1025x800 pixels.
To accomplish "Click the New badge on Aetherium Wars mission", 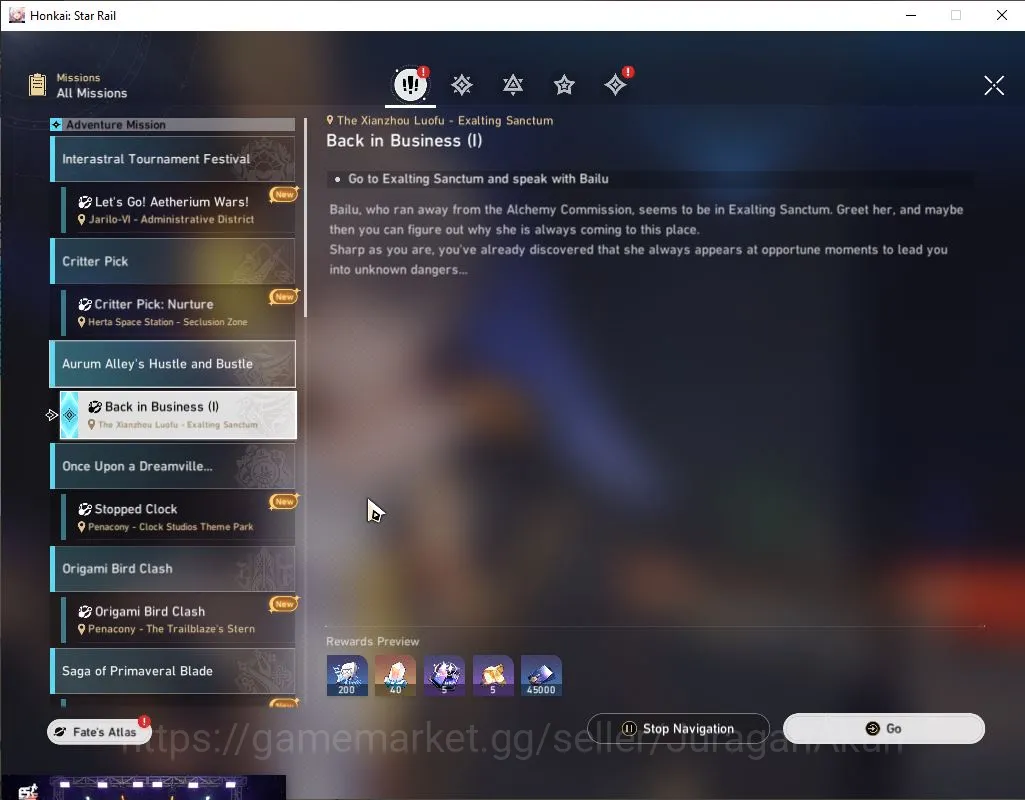I will coord(284,194).
